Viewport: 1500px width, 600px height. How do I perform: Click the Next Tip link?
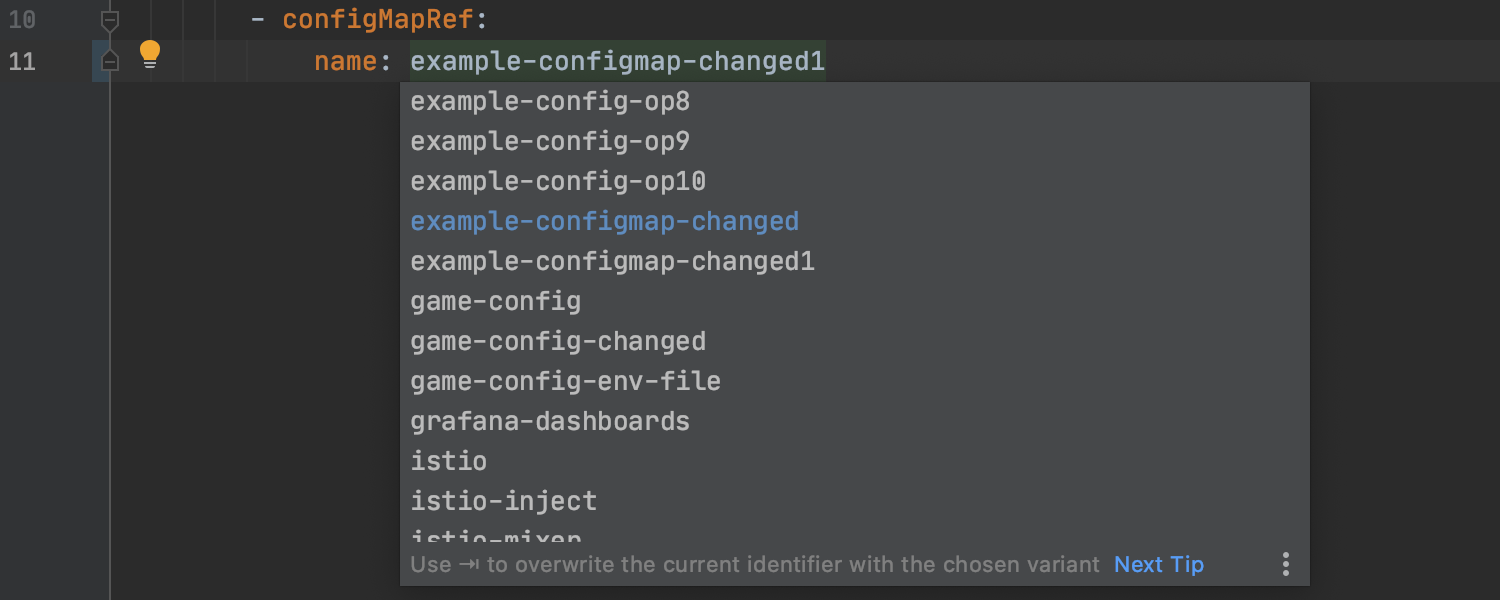point(1159,564)
